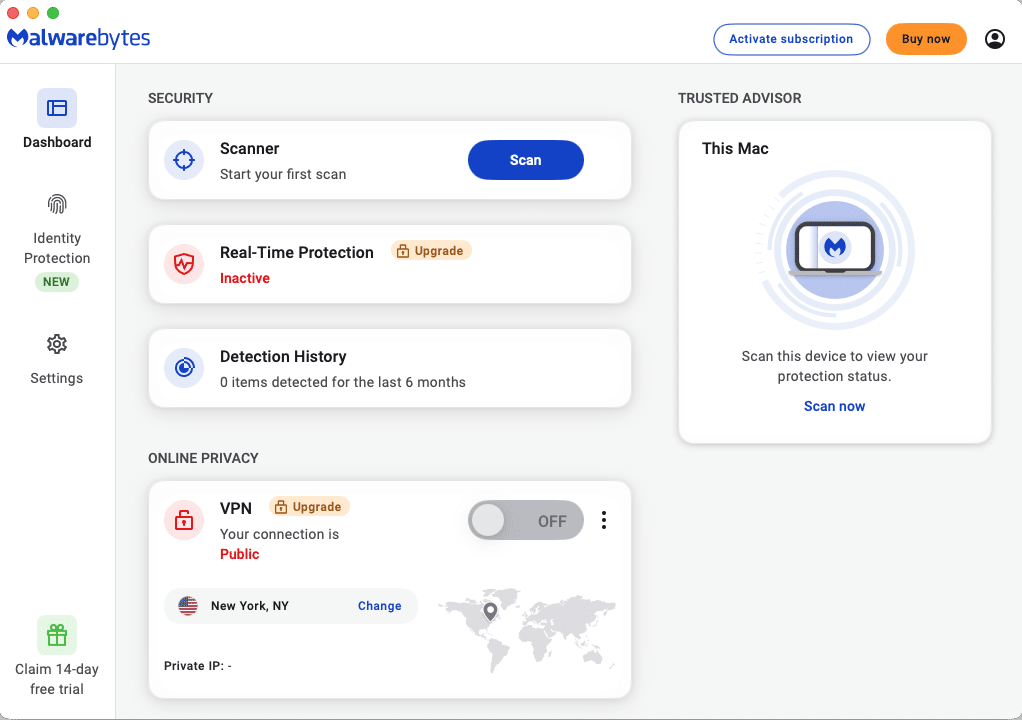The width and height of the screenshot is (1022, 720).
Task: Click the Real-Time Protection title
Action: click(297, 252)
